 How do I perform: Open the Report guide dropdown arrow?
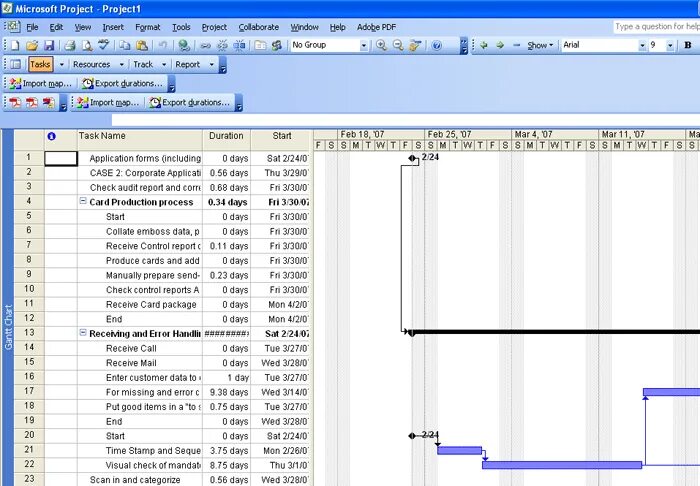(211, 65)
